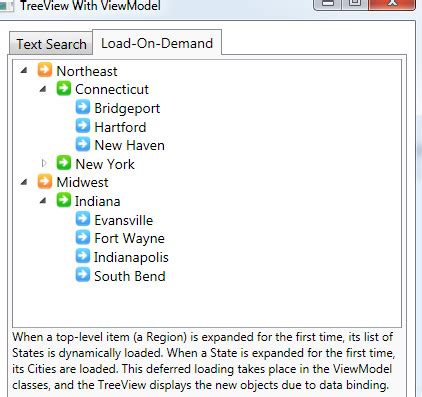
Task: Click the blue arrow icon beside Evansville
Action: 83,219
